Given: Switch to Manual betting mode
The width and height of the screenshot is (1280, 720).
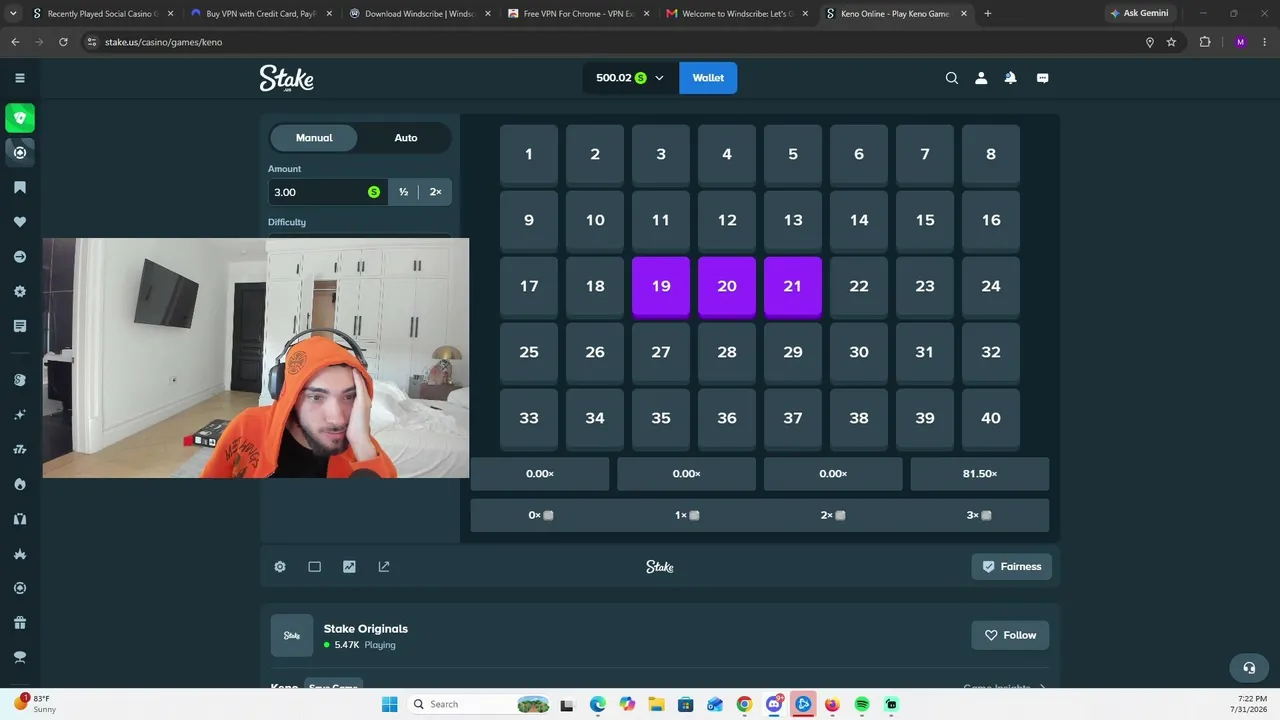Looking at the screenshot, I should 314,138.
